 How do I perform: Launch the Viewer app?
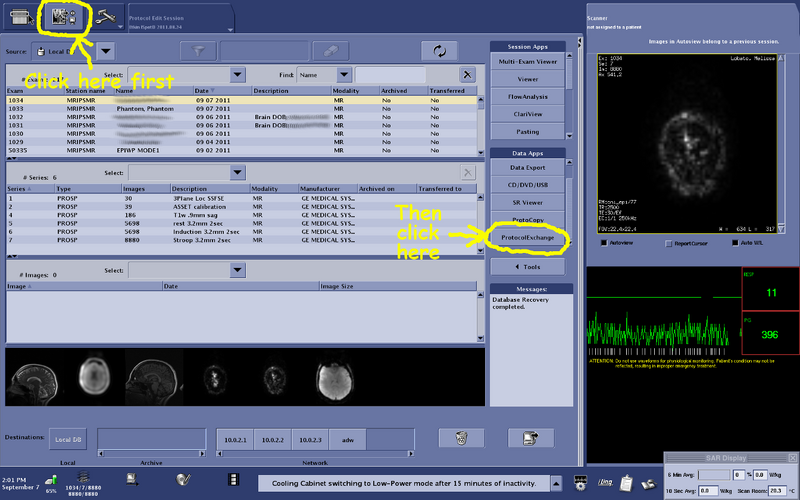528,79
